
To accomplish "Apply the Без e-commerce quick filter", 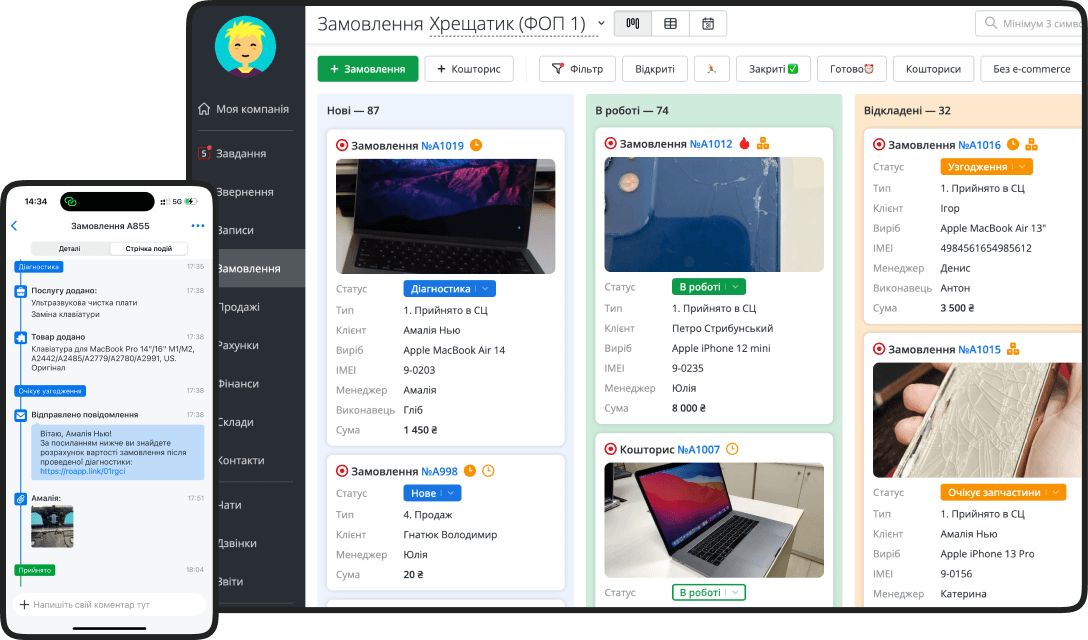I will (1032, 69).
